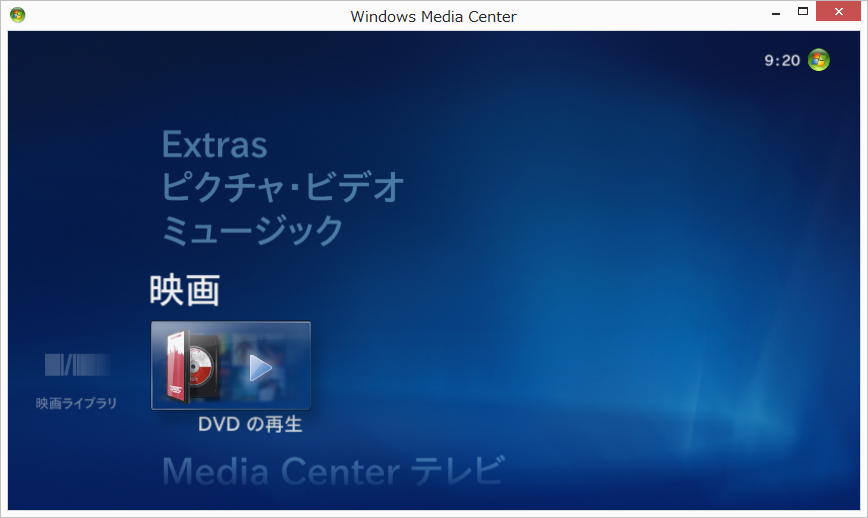
Task: Select the ピクチャ・ビデオ category
Action: [x=282, y=187]
